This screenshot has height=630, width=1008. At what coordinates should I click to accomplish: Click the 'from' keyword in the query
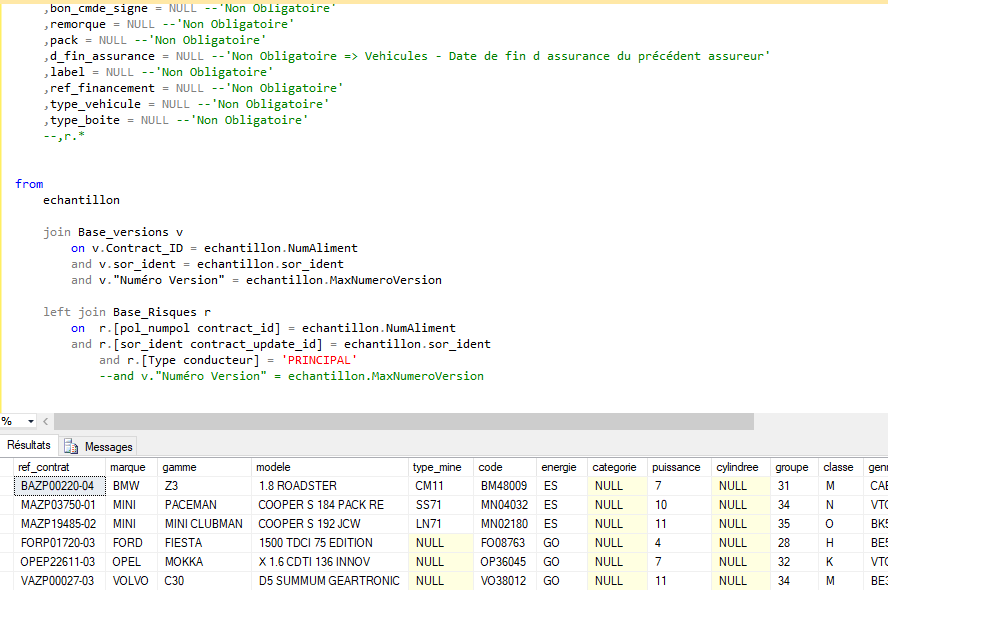point(30,184)
